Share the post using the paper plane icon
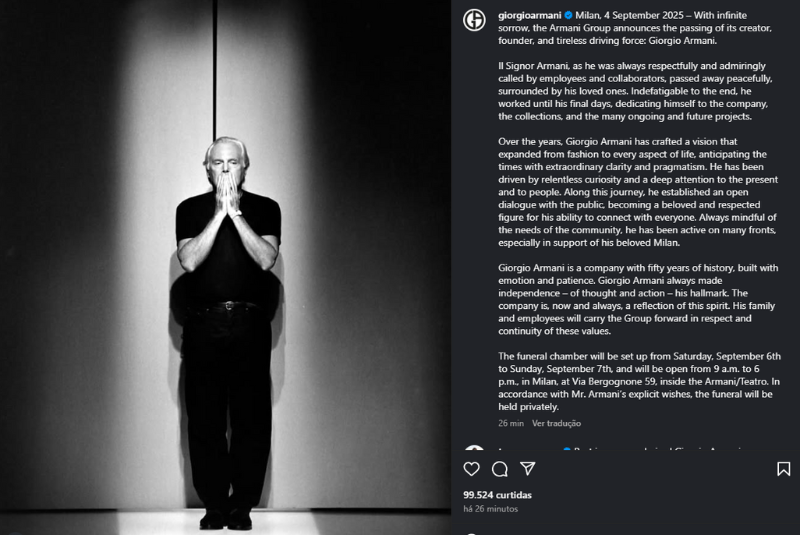 point(528,468)
